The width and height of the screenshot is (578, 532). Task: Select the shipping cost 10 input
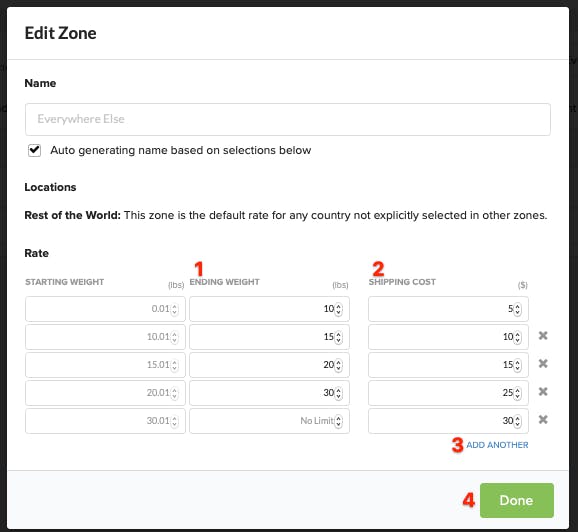[448, 337]
